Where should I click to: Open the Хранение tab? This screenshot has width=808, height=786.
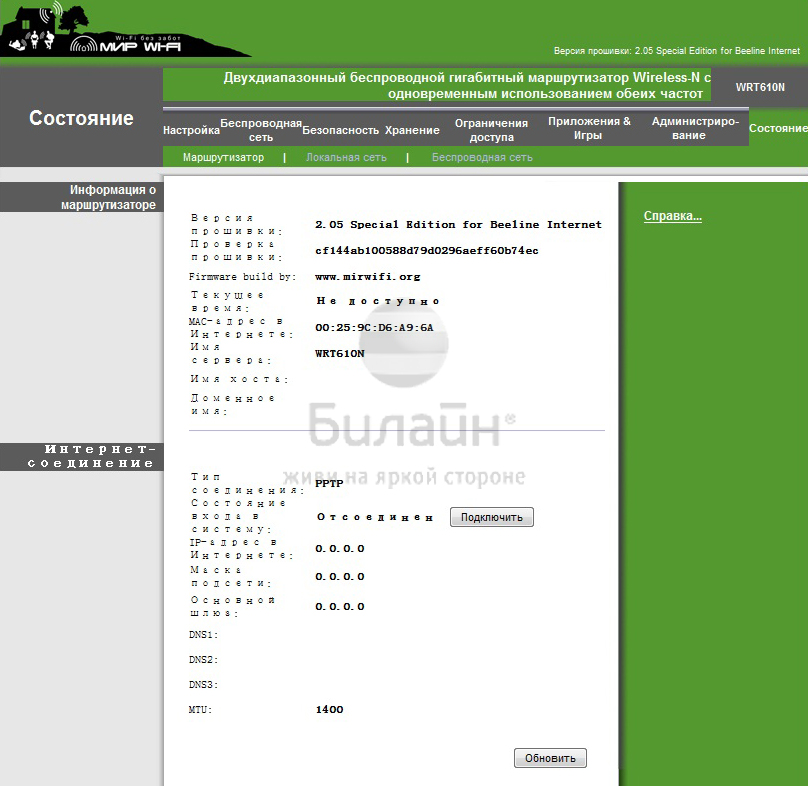[412, 130]
